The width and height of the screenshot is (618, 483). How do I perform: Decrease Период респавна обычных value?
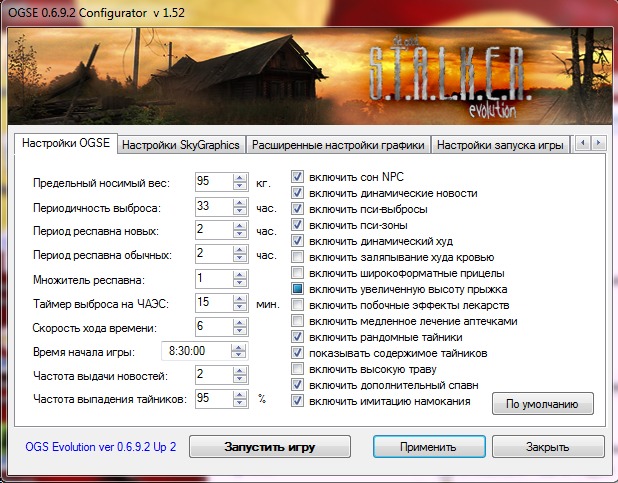pos(240,259)
